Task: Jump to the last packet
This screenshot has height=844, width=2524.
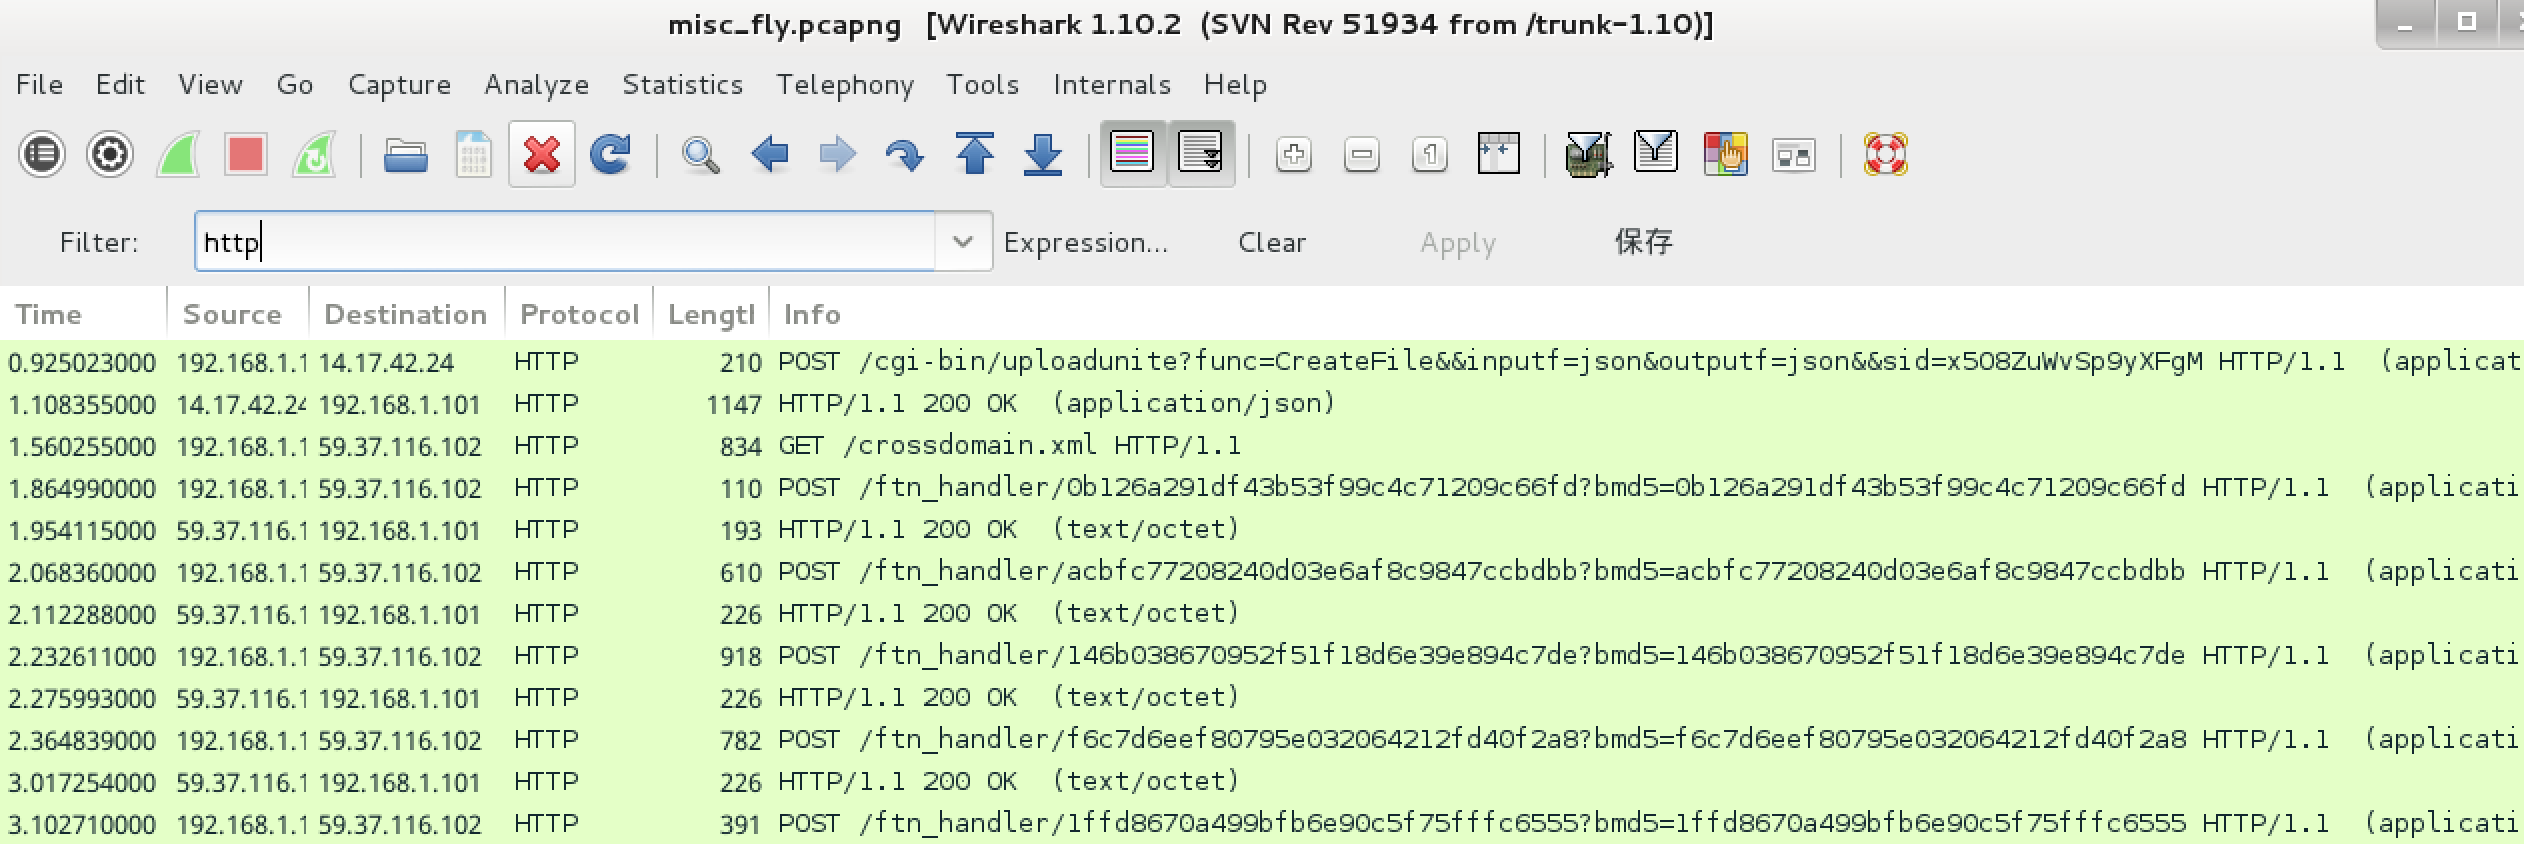Action: click(1042, 155)
